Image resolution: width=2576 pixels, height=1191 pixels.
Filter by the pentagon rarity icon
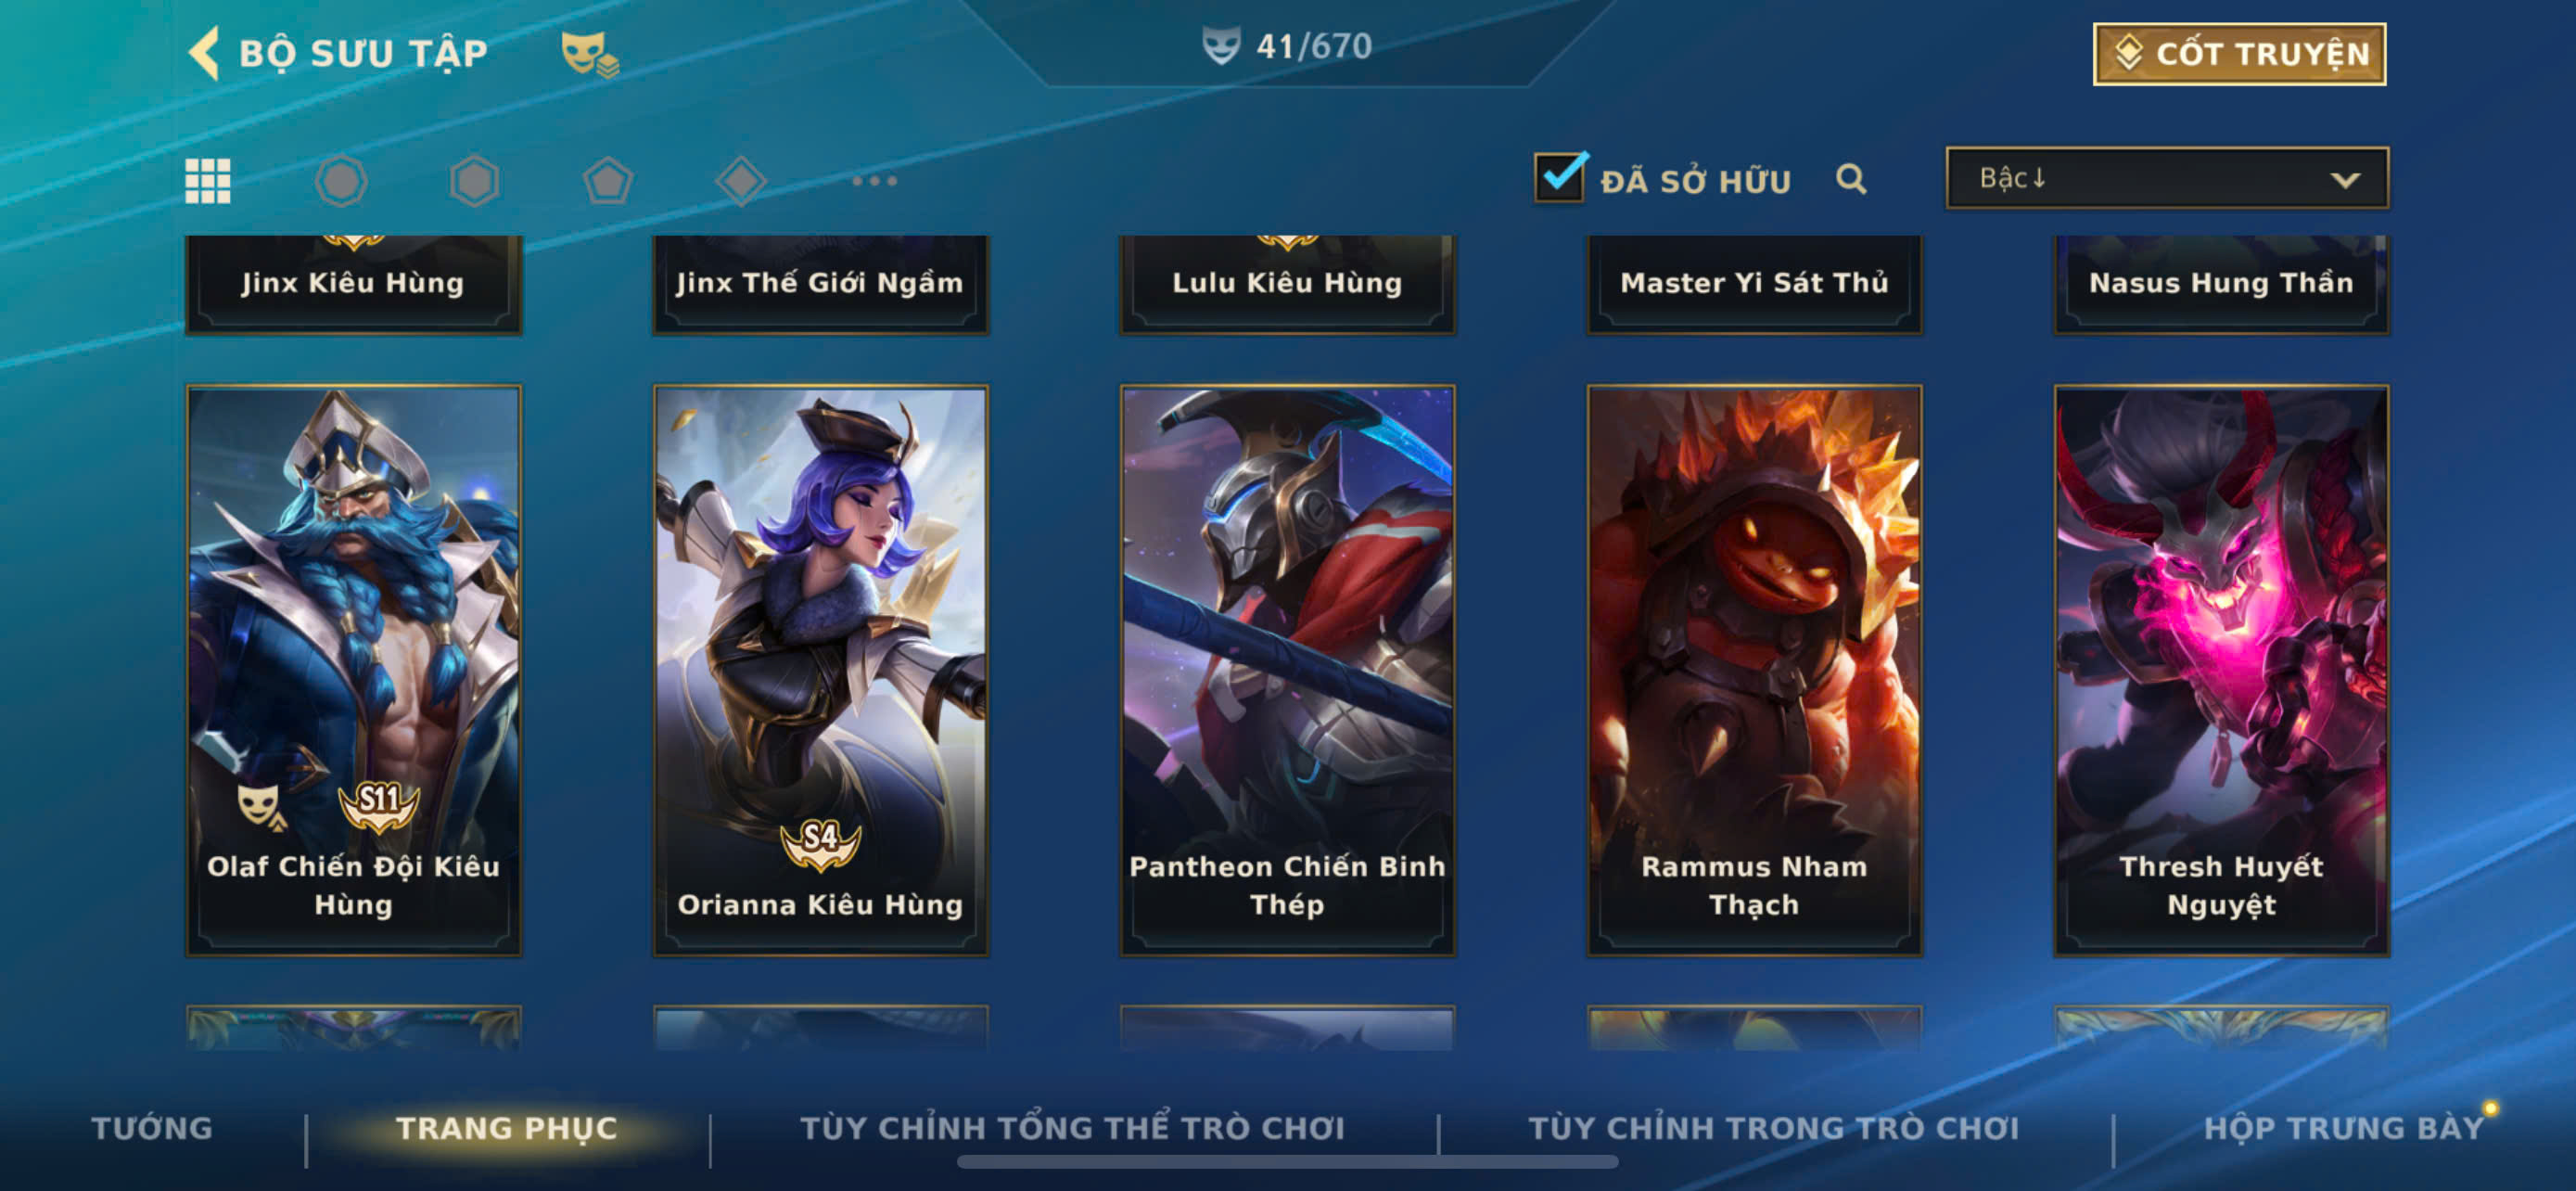[x=608, y=181]
